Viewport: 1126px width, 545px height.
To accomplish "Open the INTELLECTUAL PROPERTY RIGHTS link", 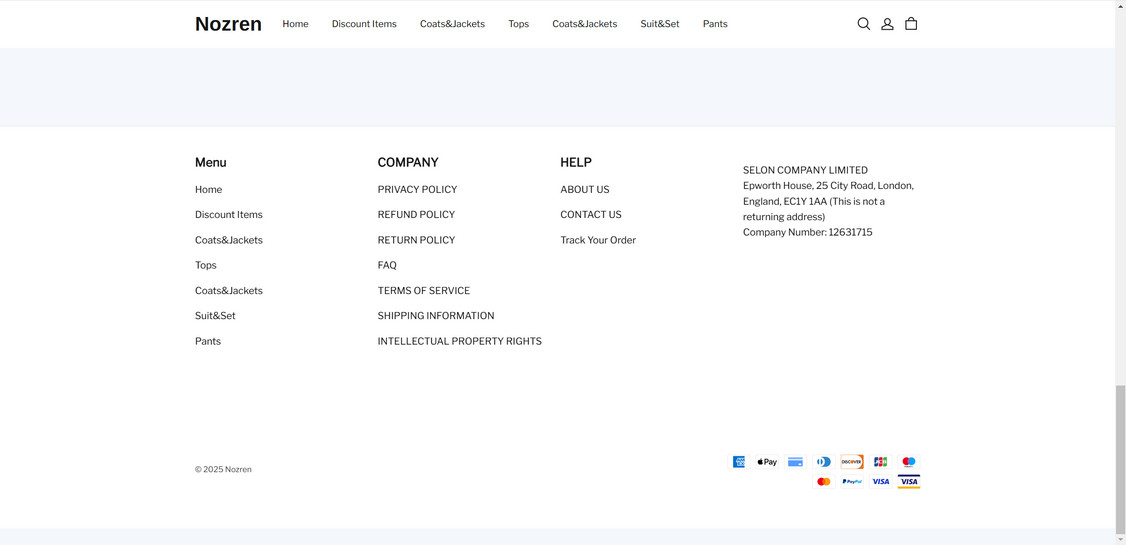I will tap(460, 341).
